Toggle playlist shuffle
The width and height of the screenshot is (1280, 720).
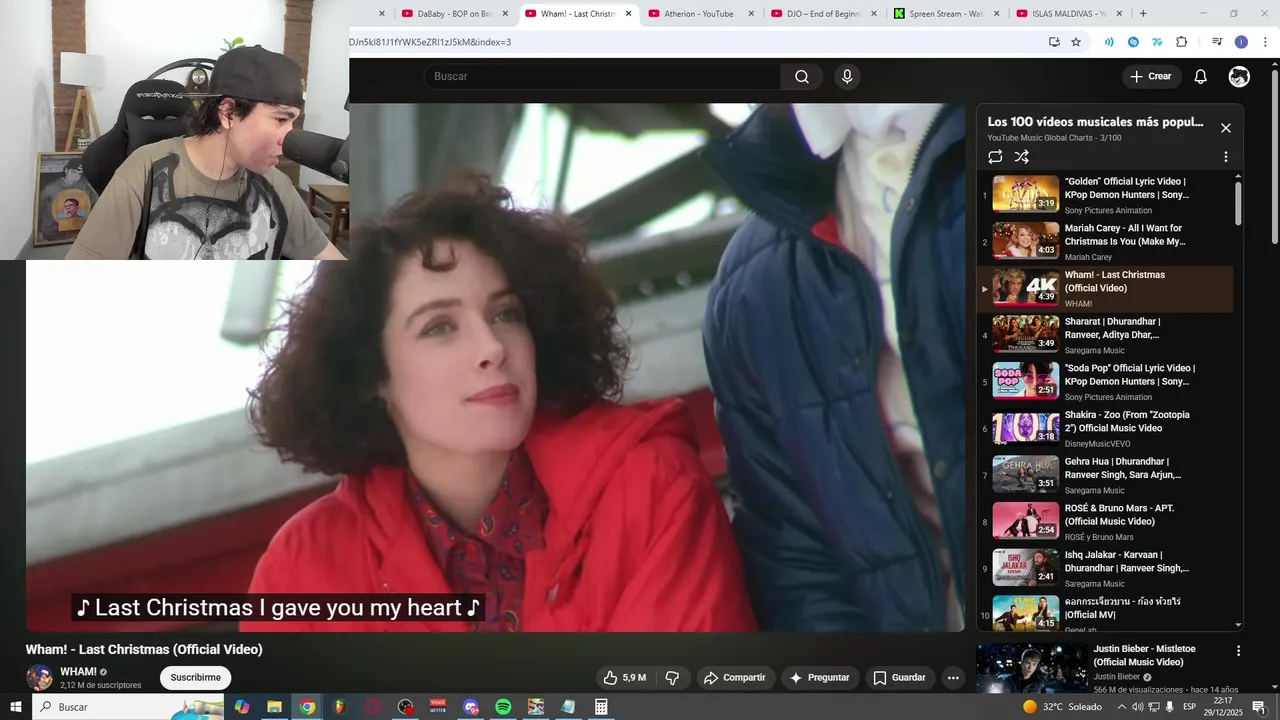(1022, 157)
